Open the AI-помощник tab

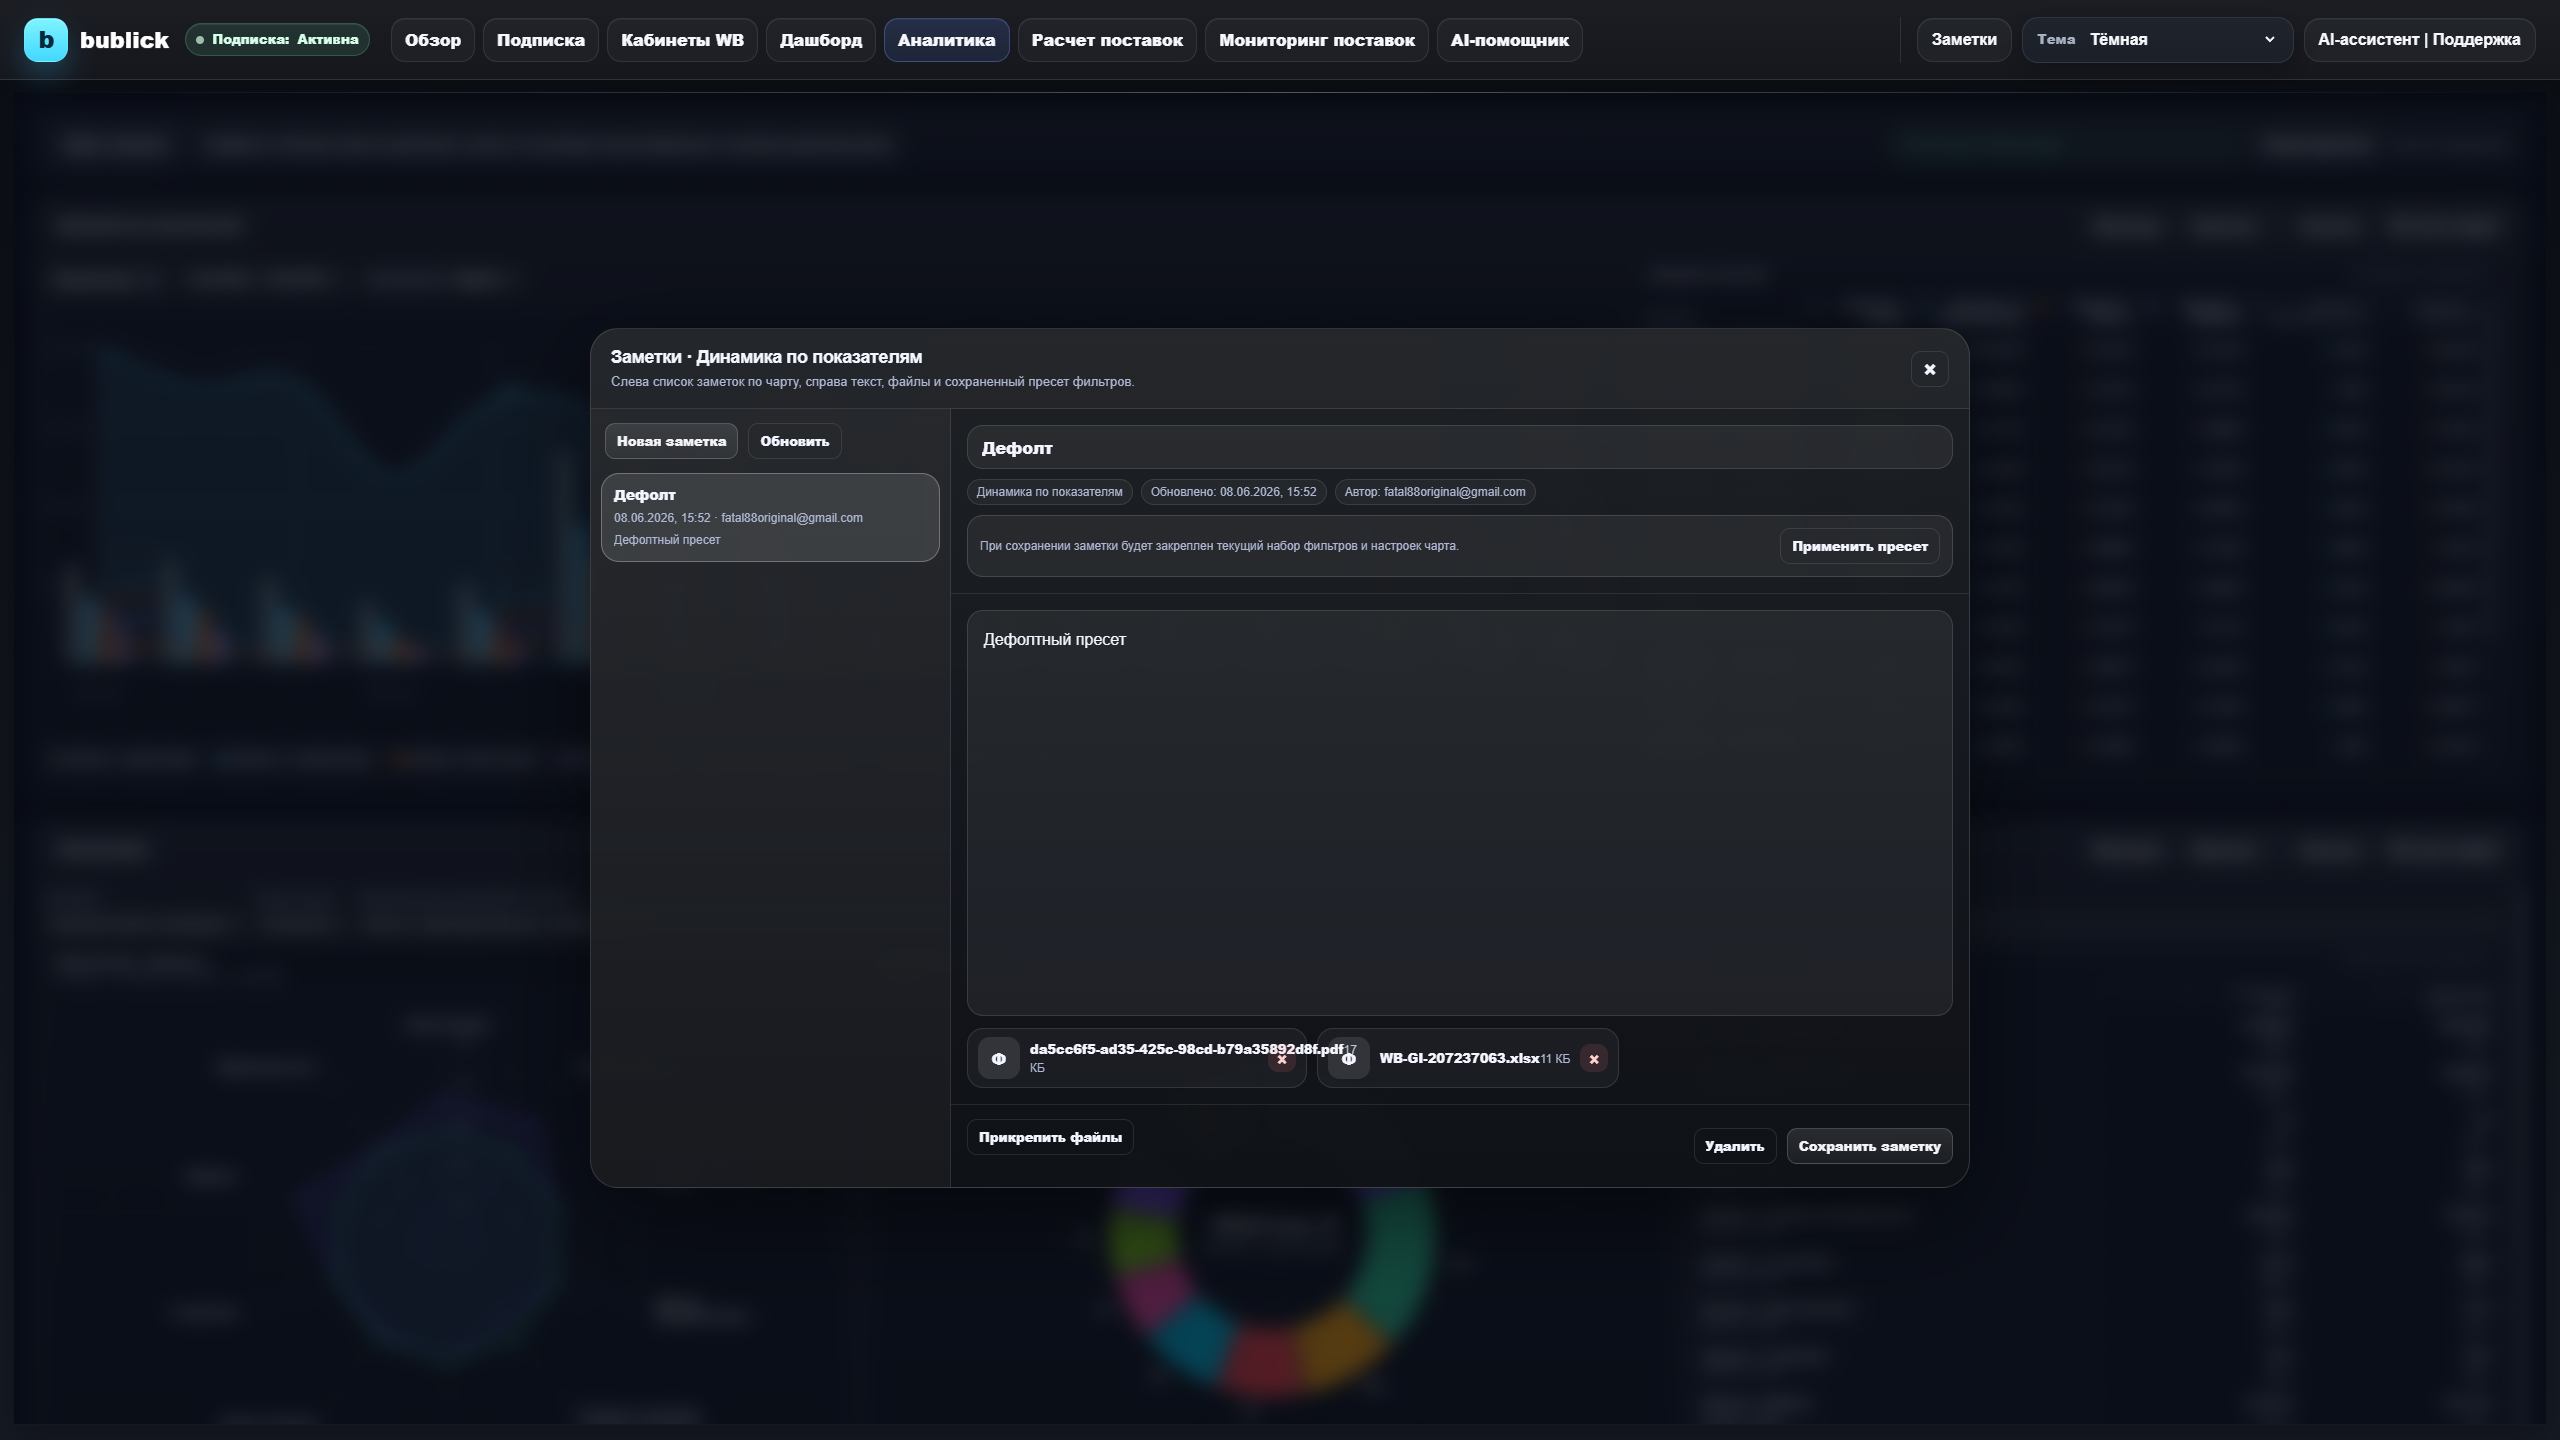1509,40
